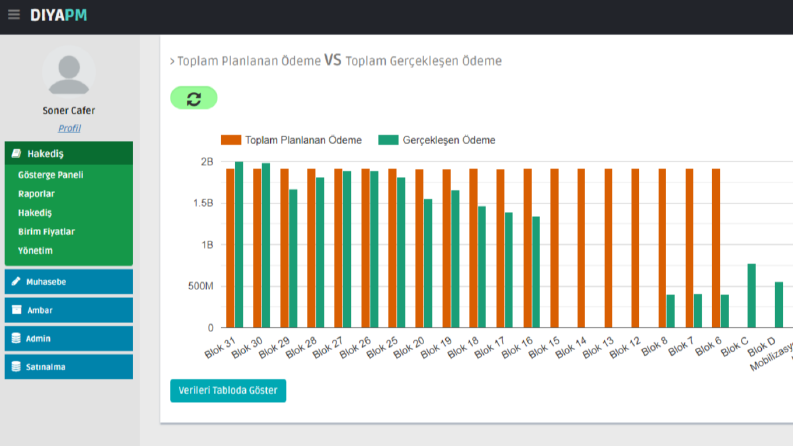Expand the Admin section
Image resolution: width=793 pixels, height=446 pixels.
pos(69,338)
